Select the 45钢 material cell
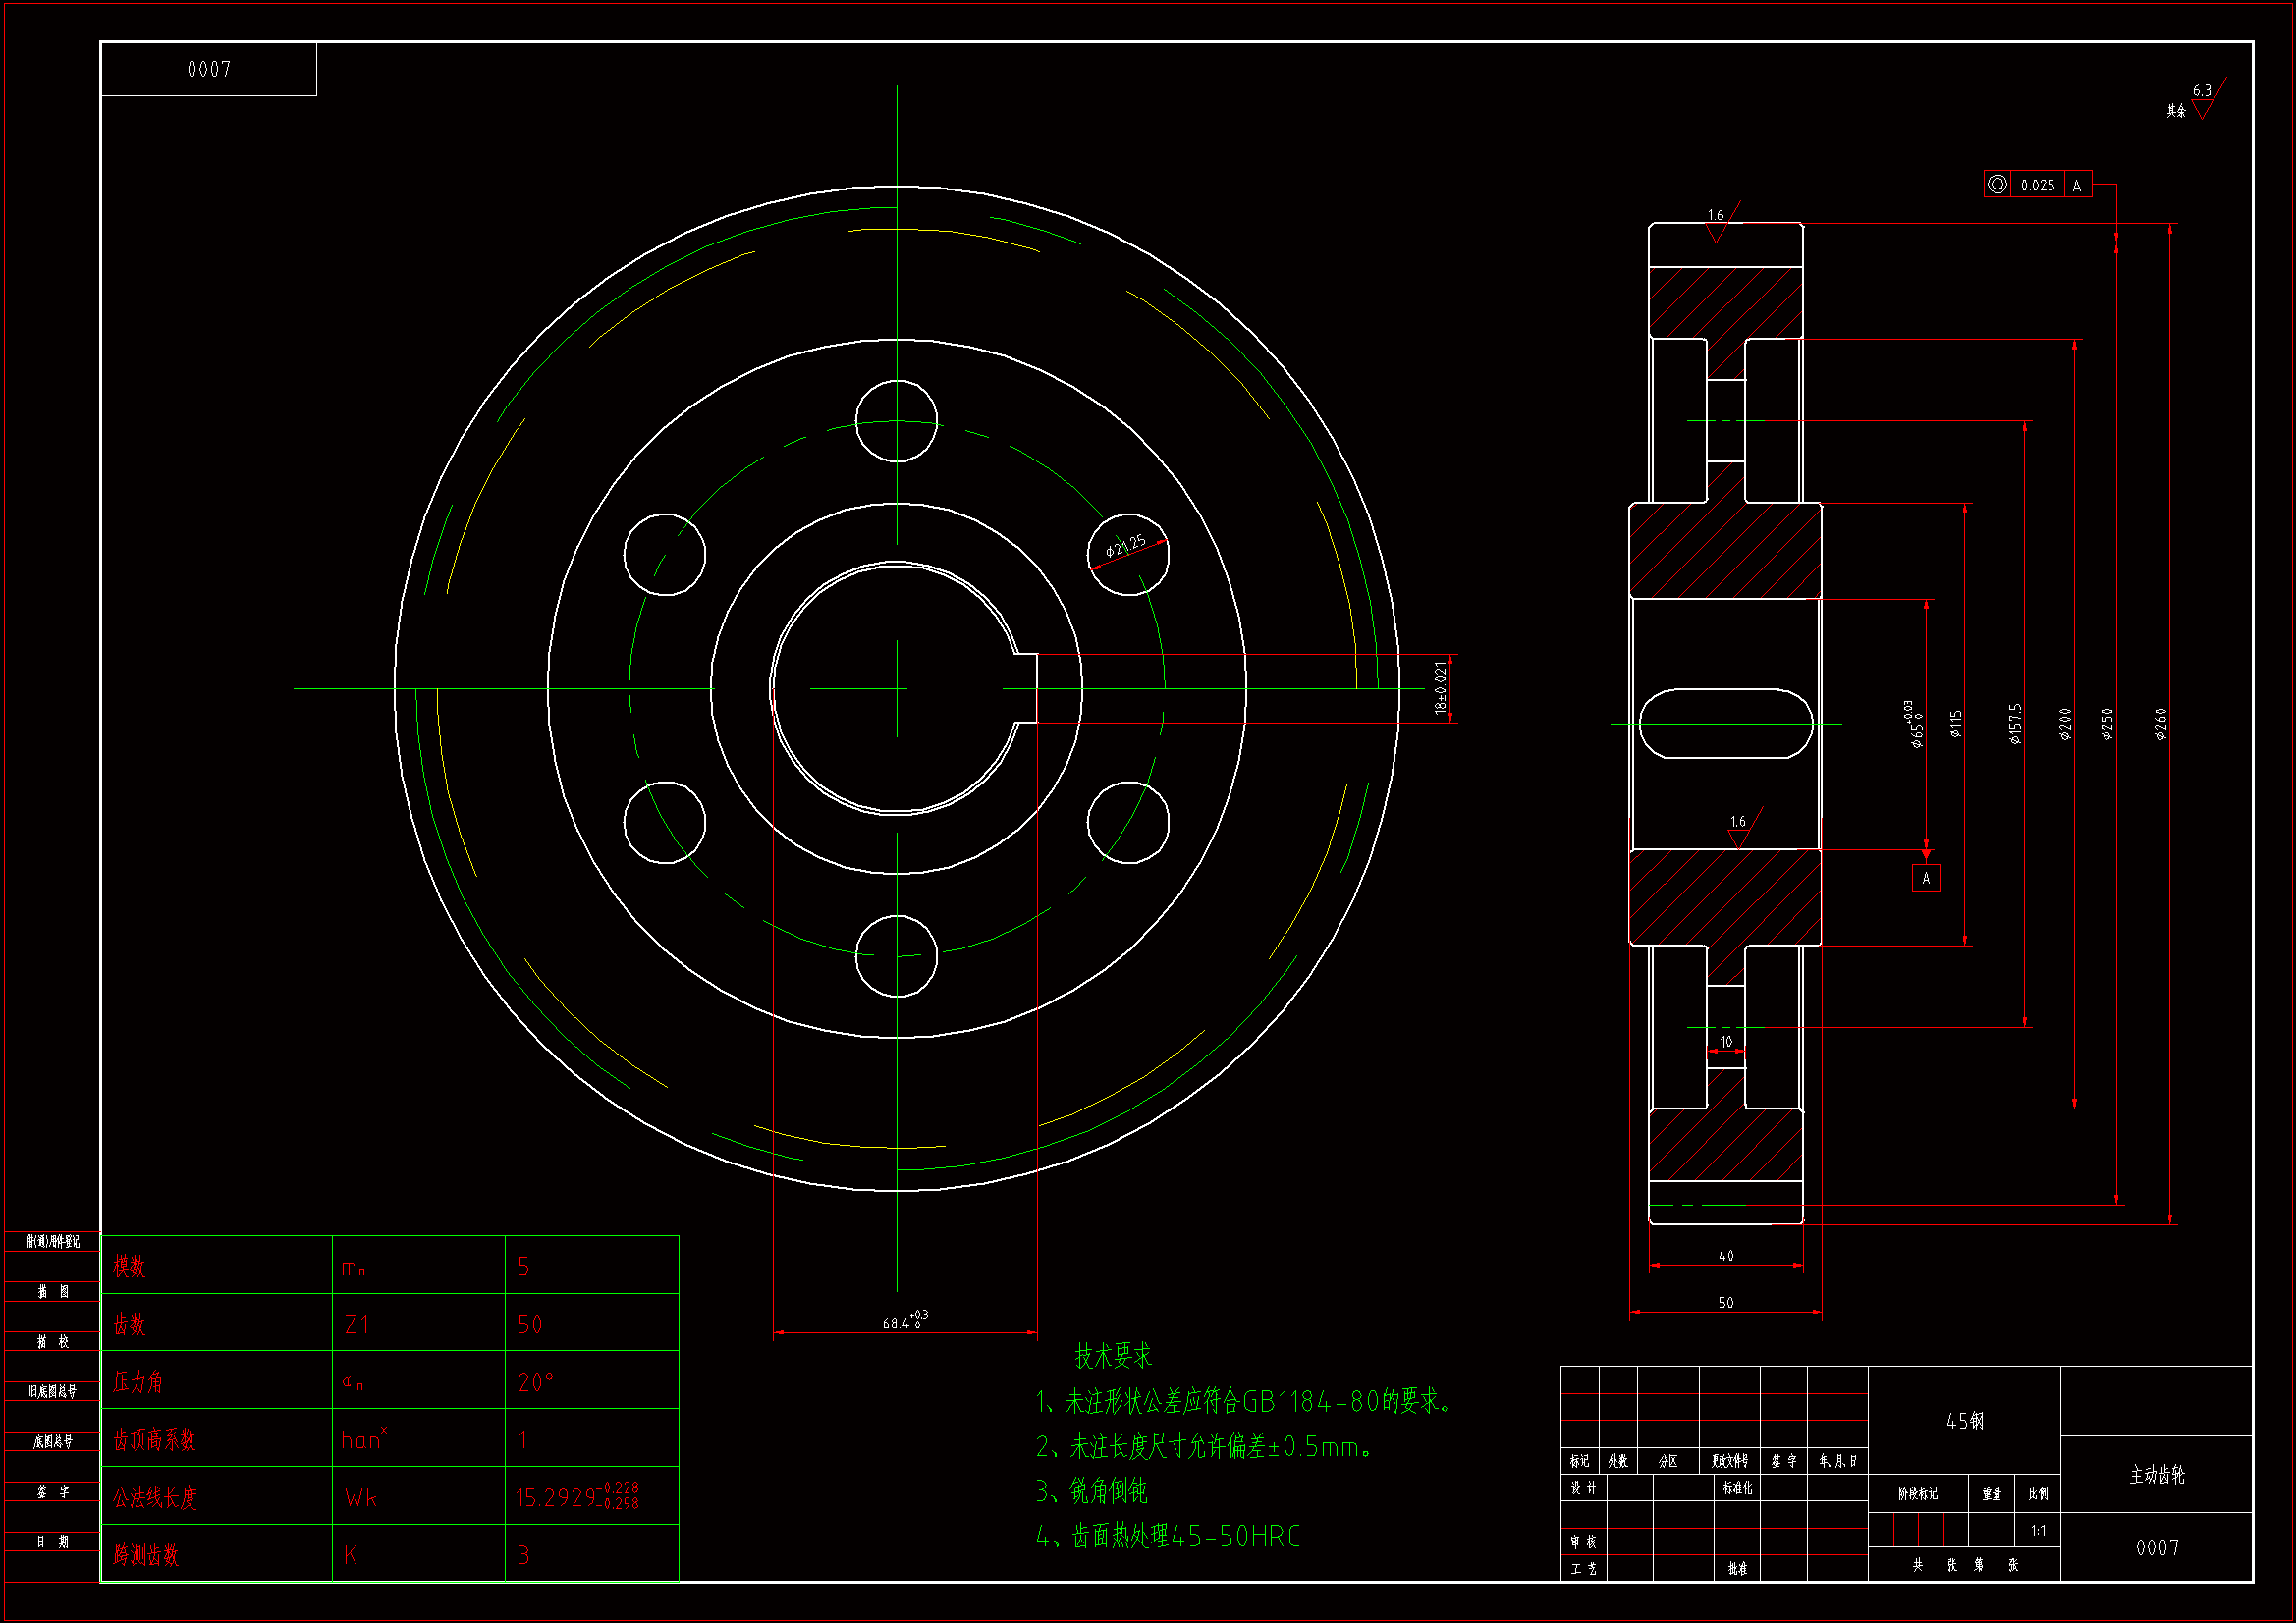This screenshot has height=1623, width=2296. [x=1964, y=1421]
